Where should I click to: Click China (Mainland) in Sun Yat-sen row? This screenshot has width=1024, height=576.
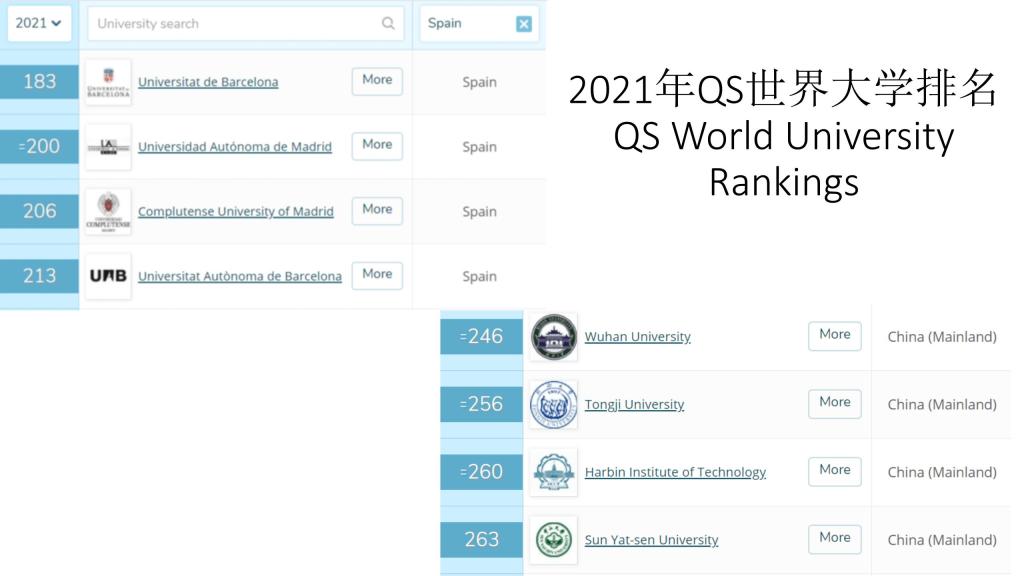(x=942, y=540)
